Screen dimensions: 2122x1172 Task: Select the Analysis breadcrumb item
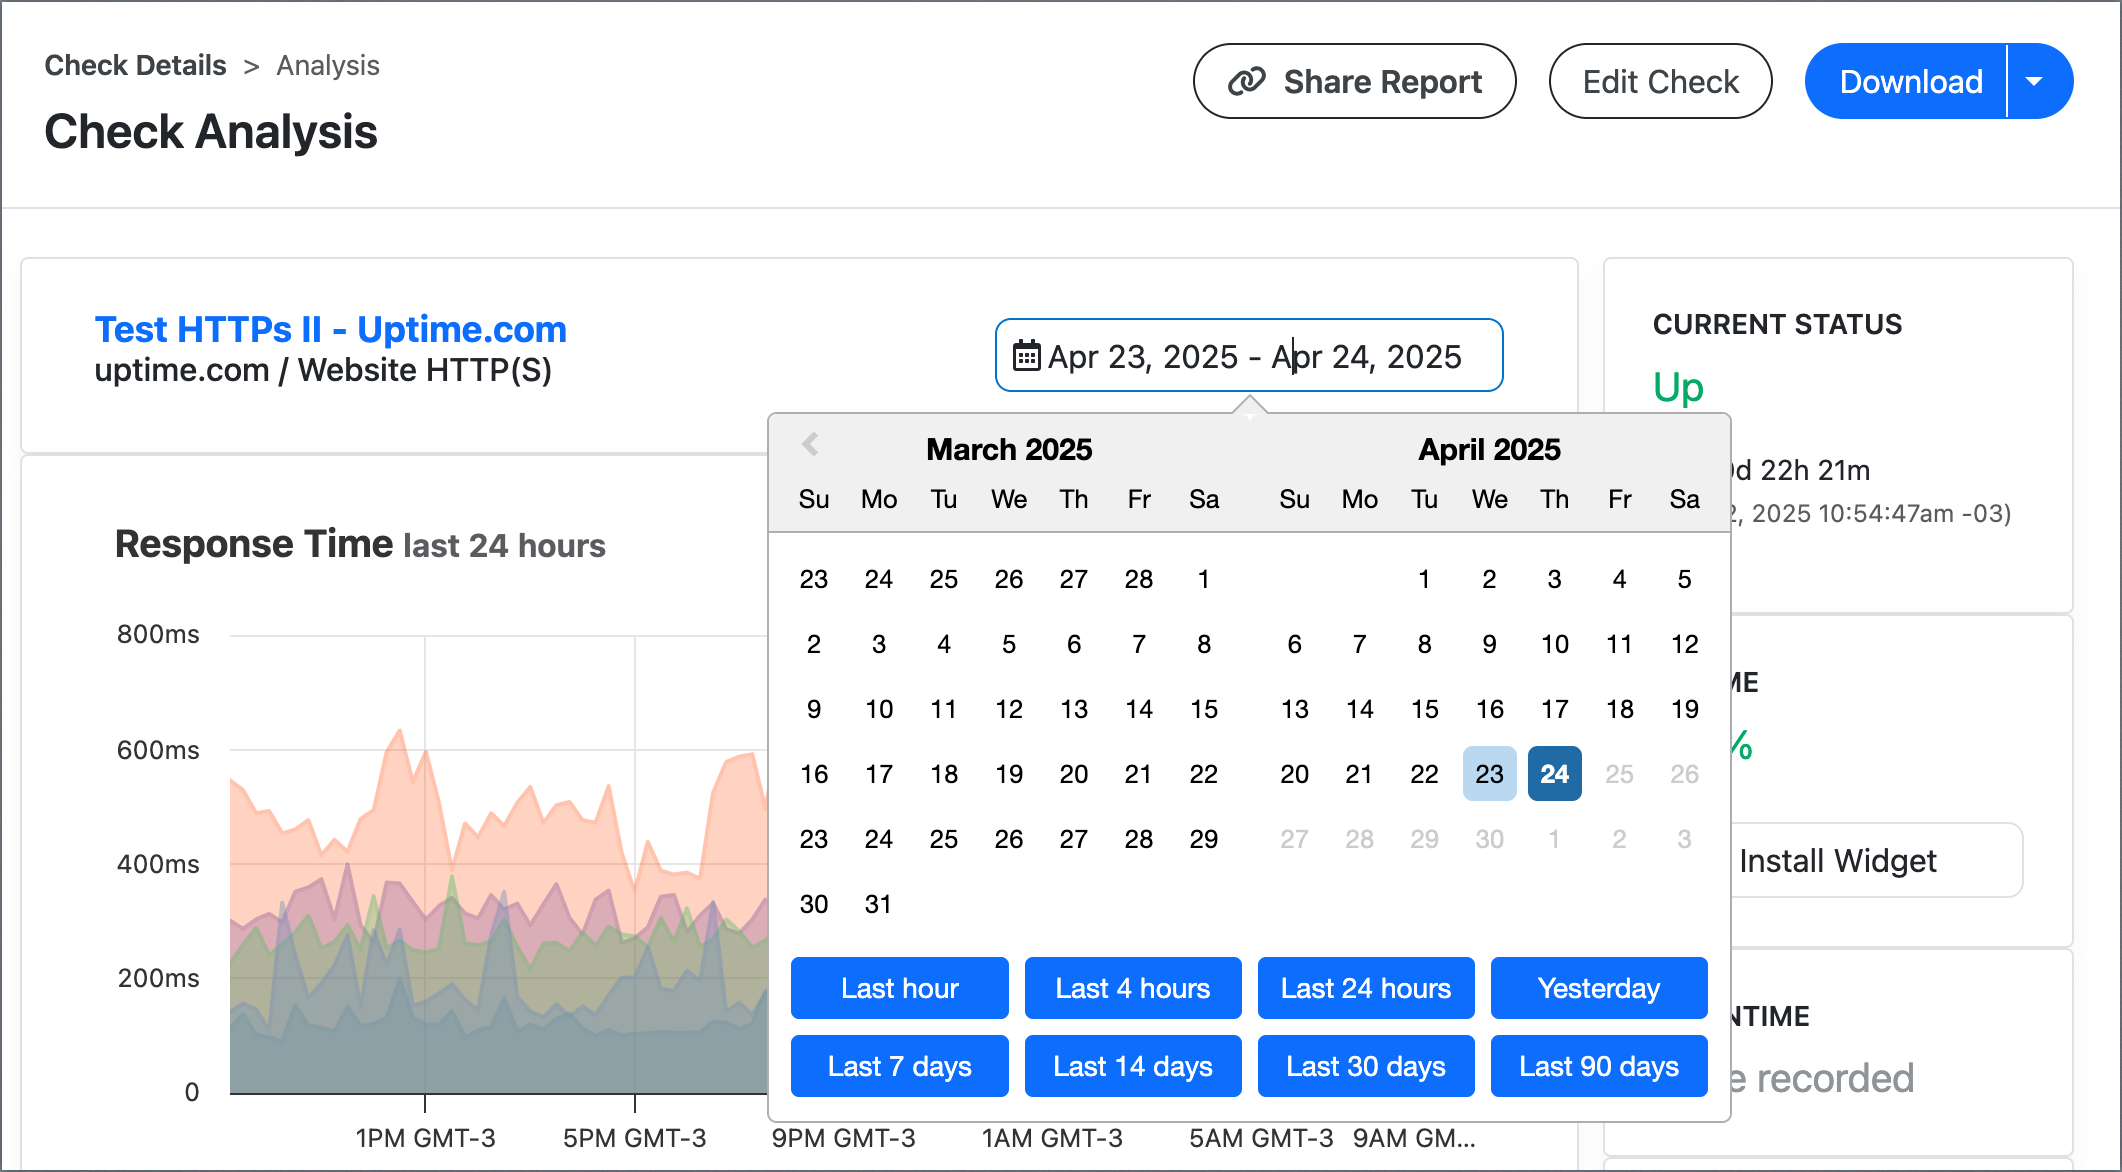[328, 65]
